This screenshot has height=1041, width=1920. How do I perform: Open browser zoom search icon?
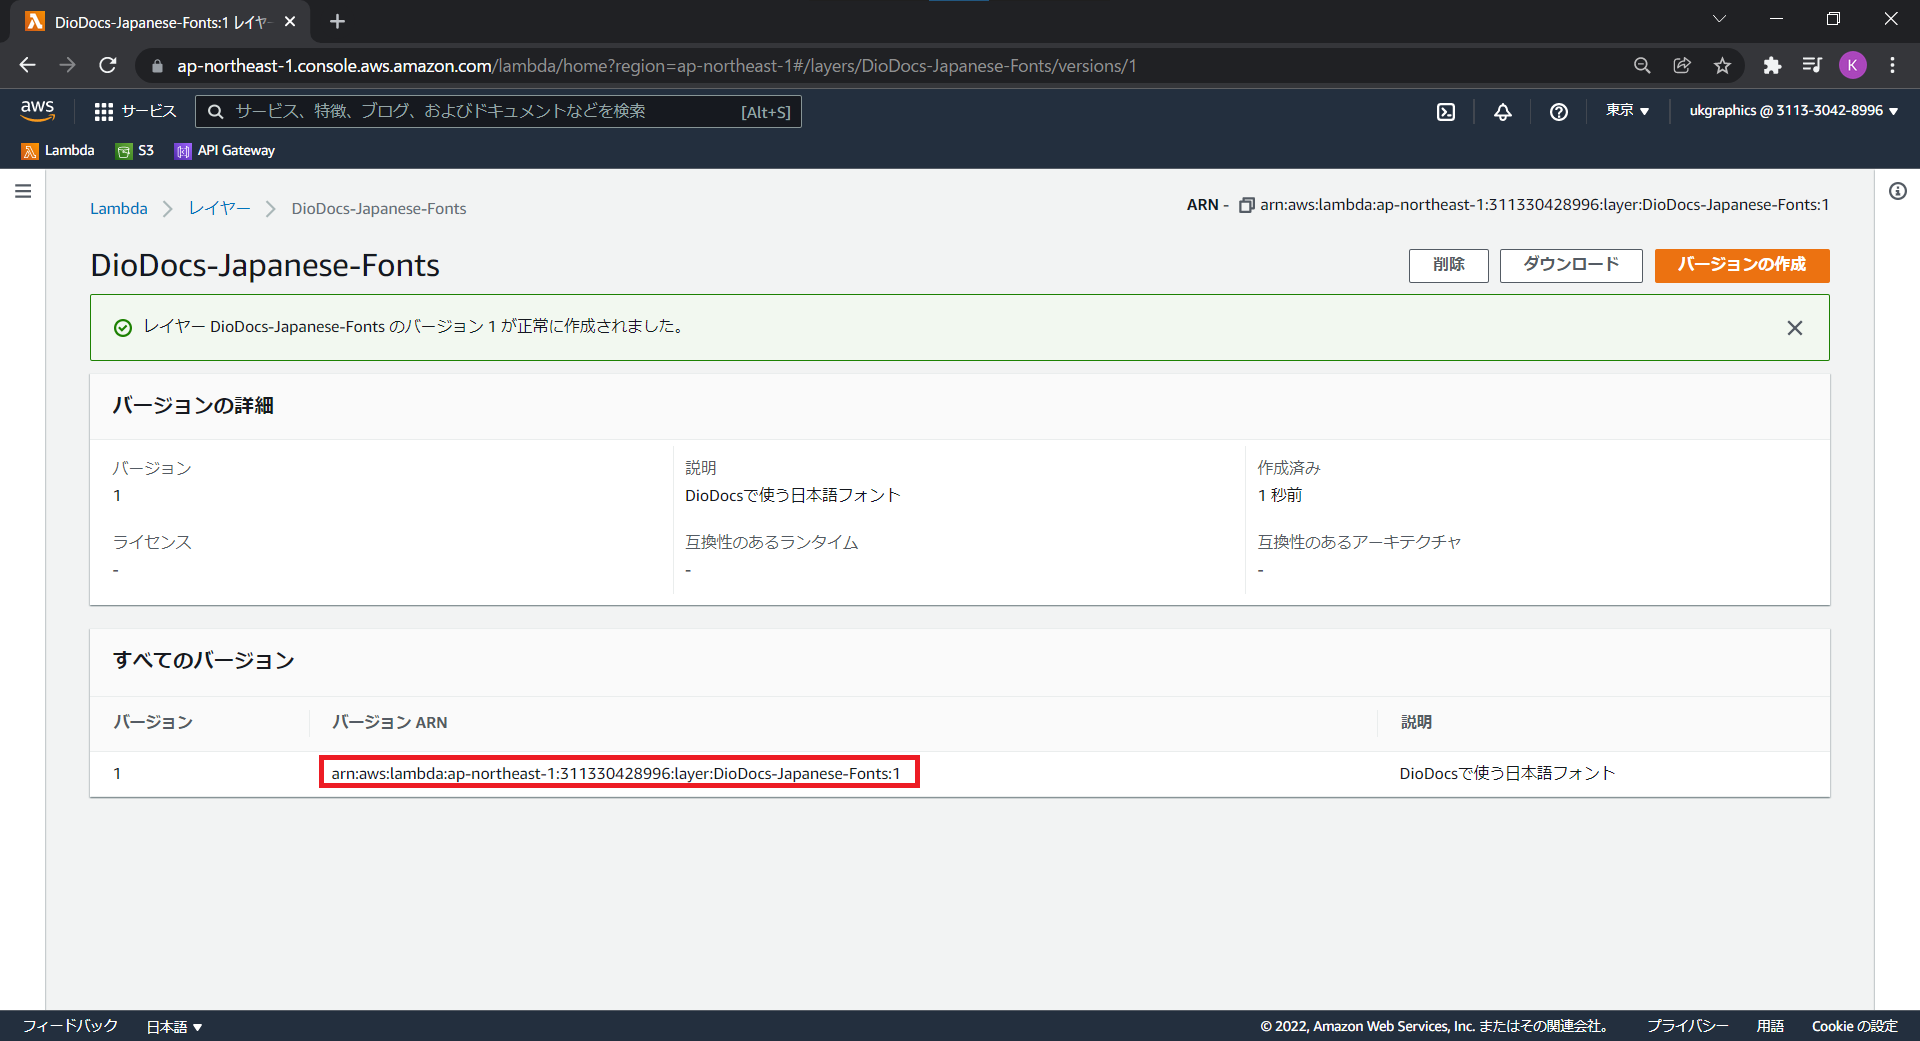coord(1642,65)
